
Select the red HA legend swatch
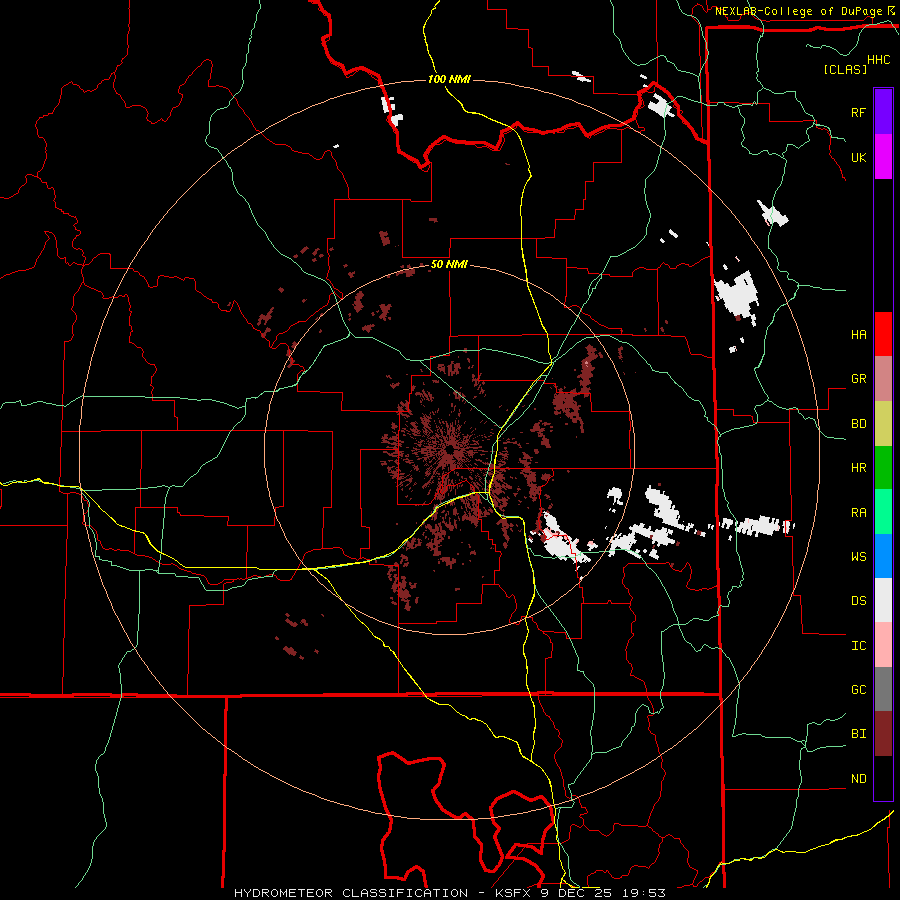[883, 334]
